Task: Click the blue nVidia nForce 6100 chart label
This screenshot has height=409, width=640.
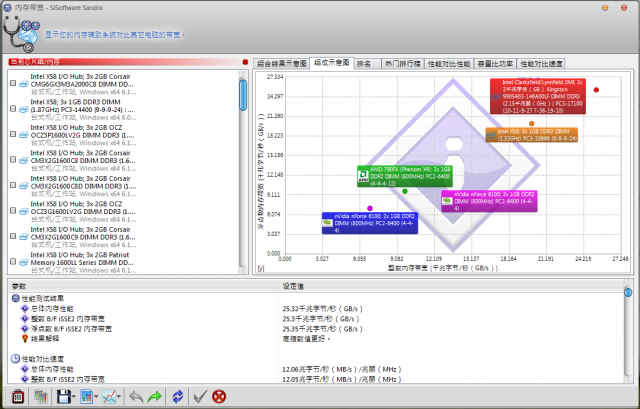Action: (x=370, y=223)
